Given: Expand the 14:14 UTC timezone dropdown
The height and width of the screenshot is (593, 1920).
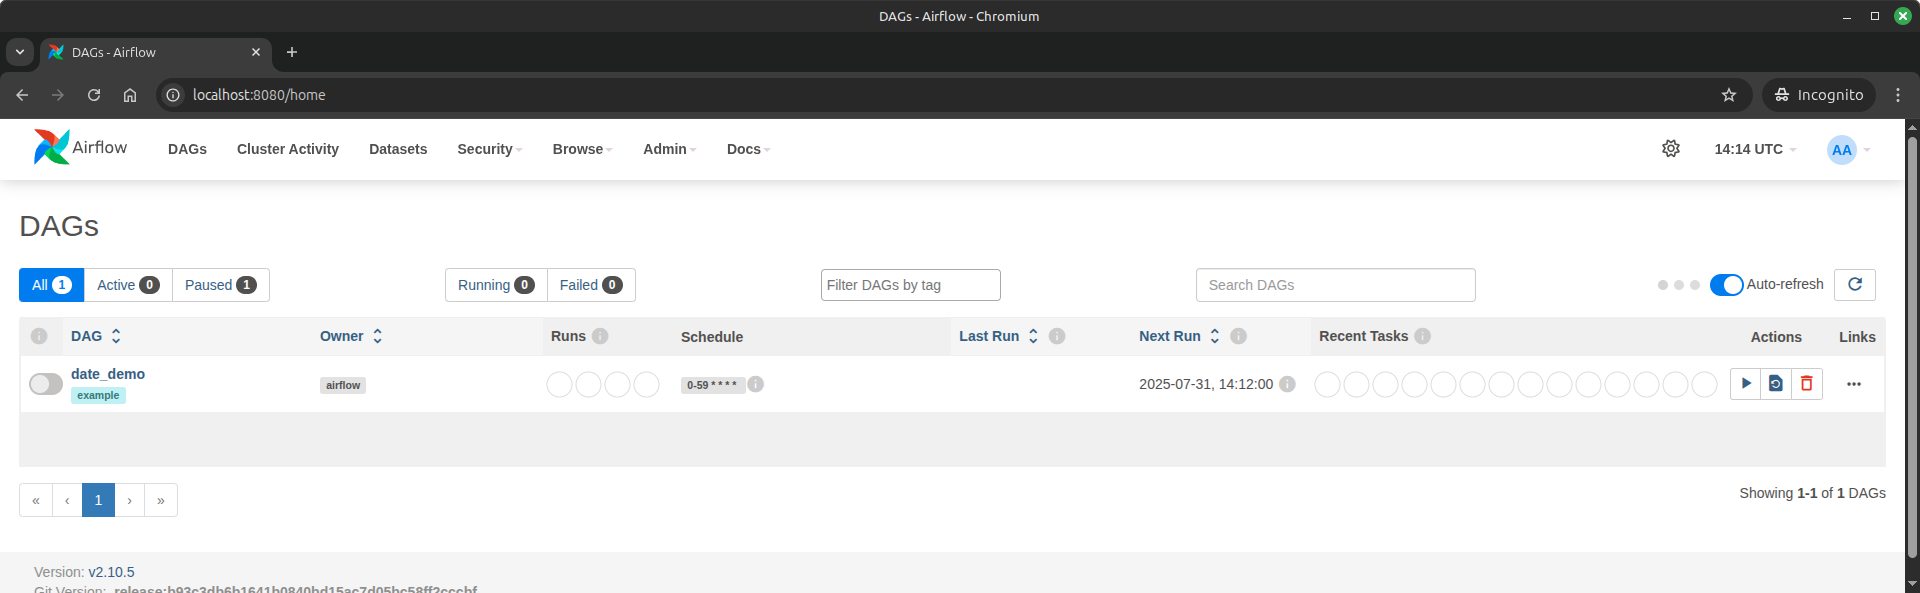Looking at the screenshot, I should [1754, 149].
